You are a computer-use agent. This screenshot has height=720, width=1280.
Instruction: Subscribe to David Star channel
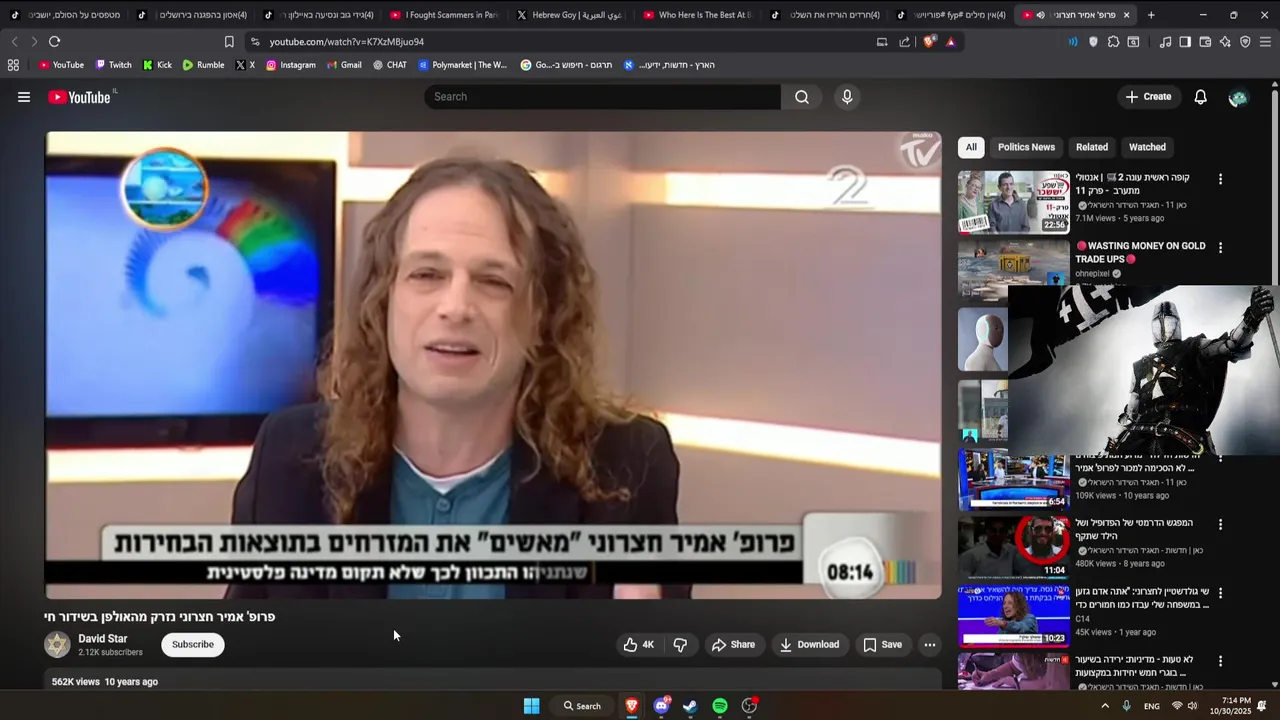click(193, 645)
